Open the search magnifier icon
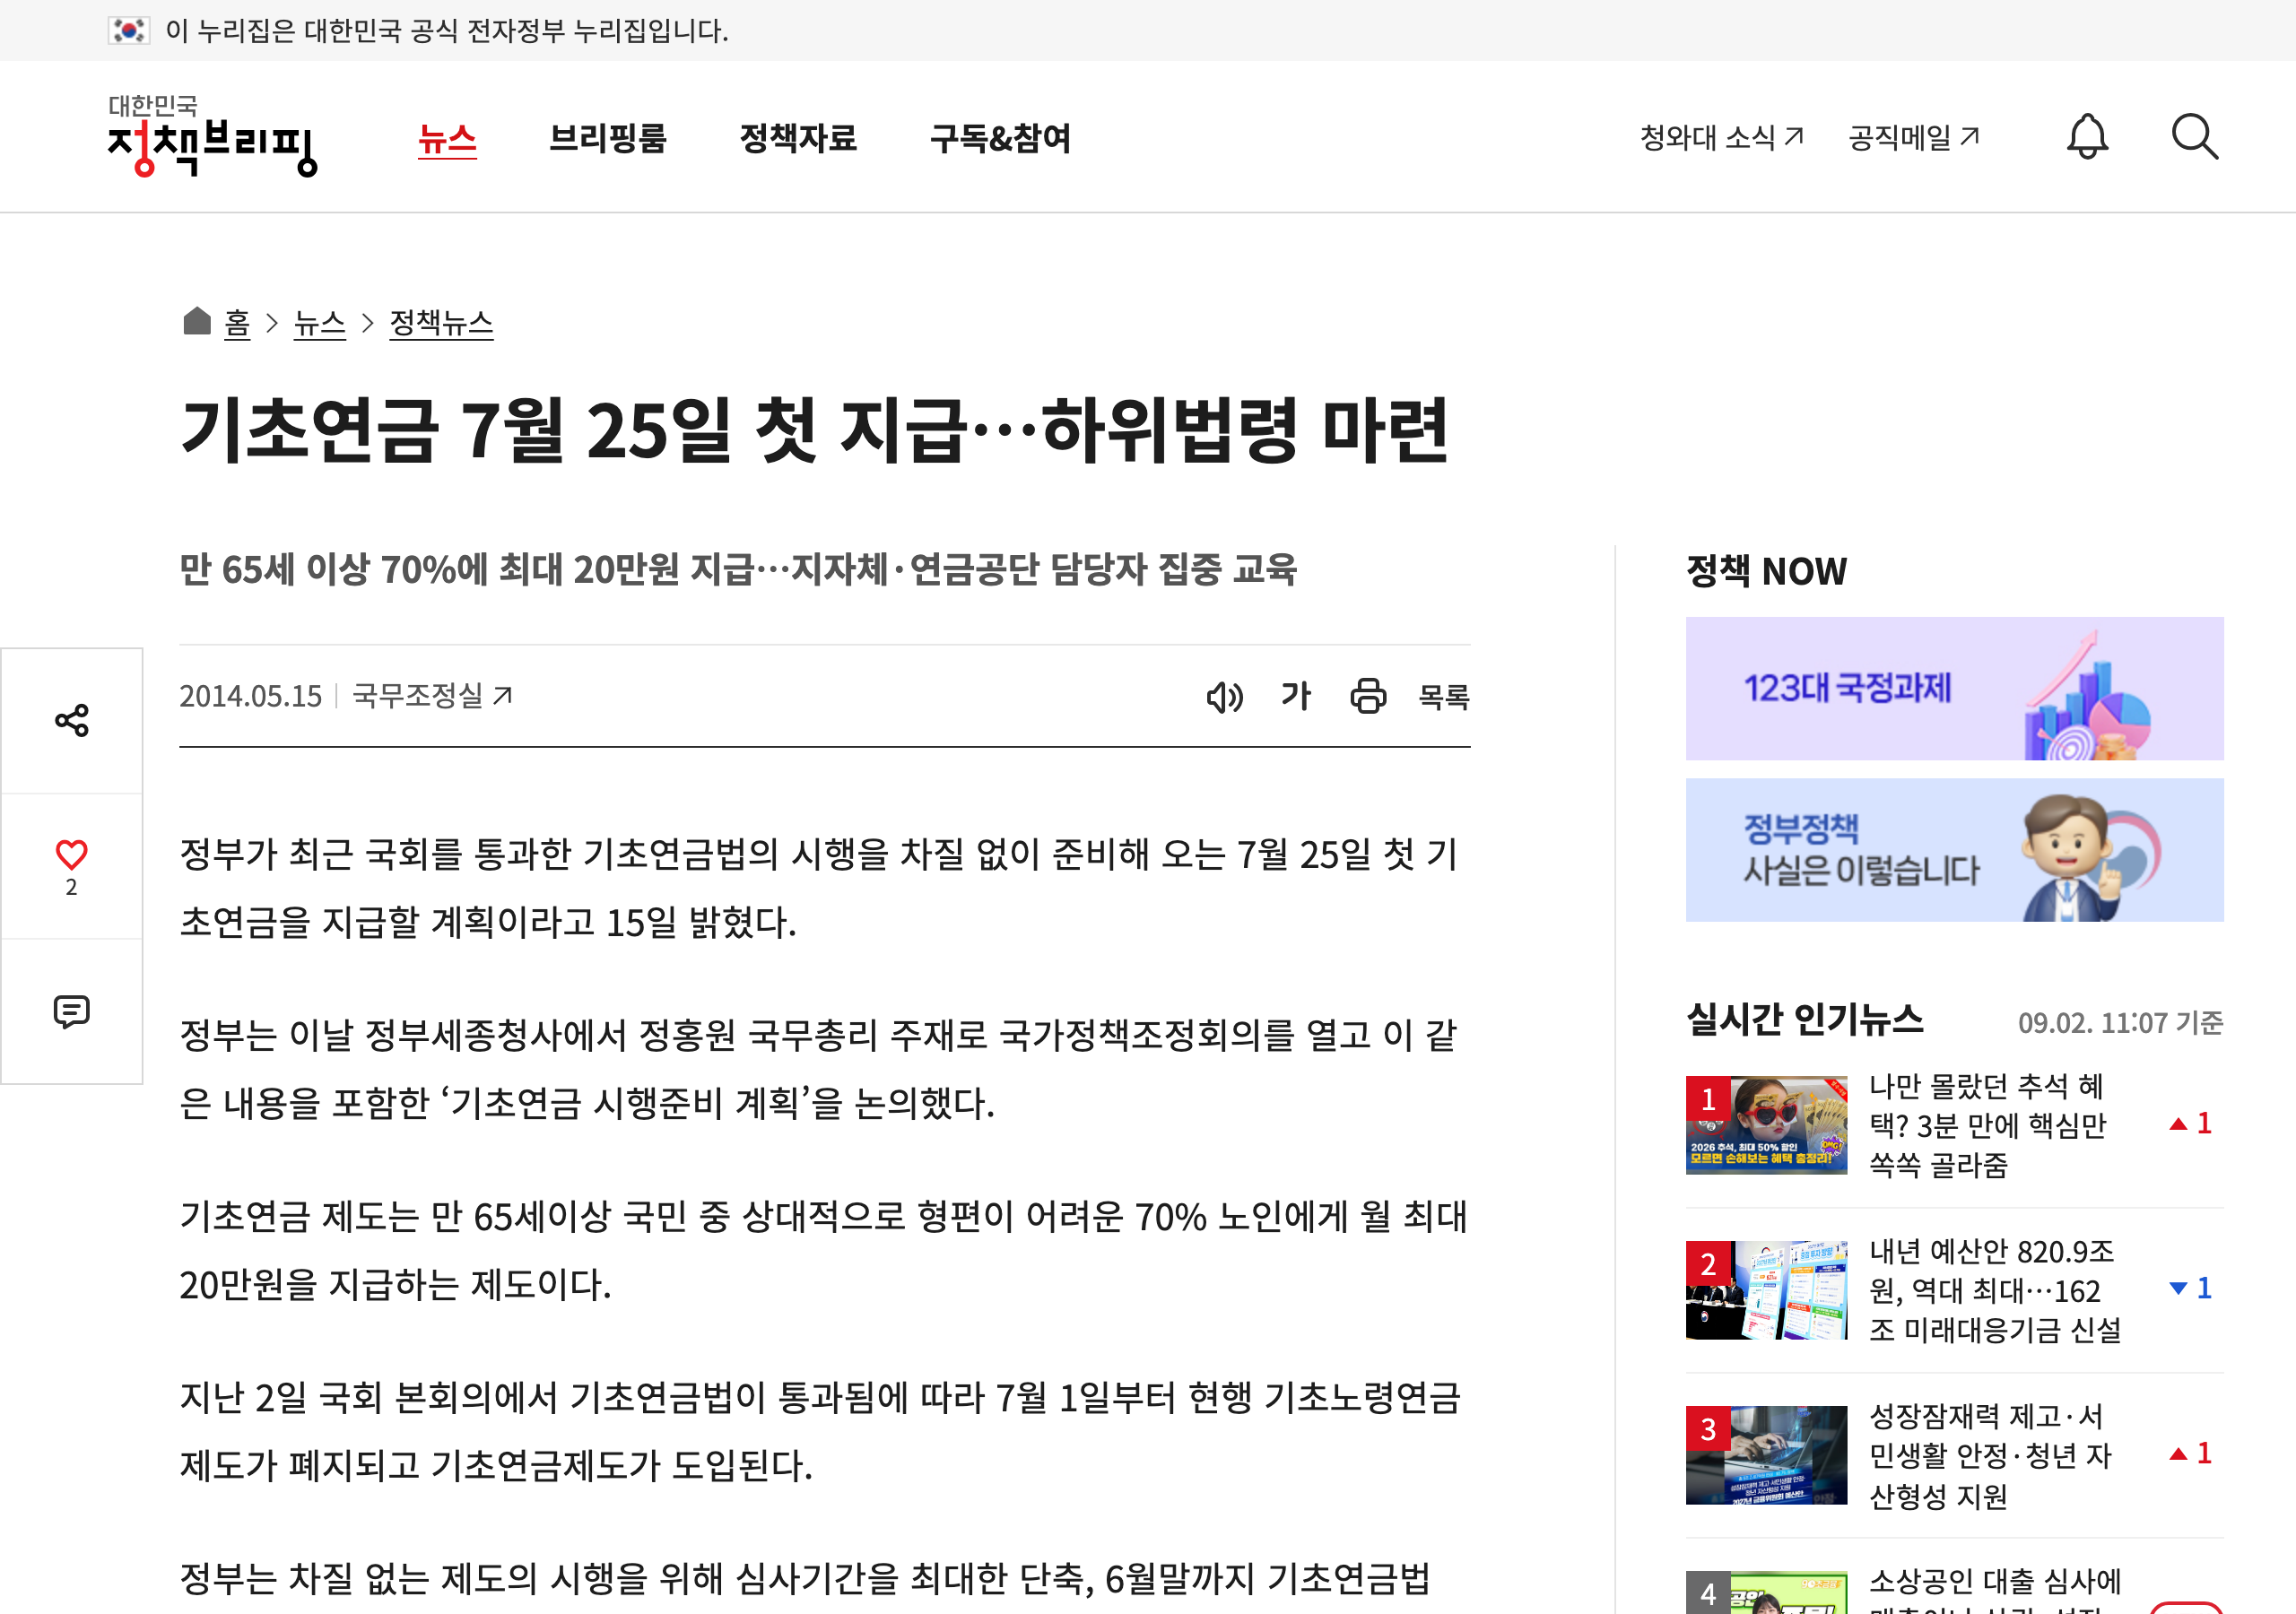The image size is (2296, 1614). pos(2194,137)
